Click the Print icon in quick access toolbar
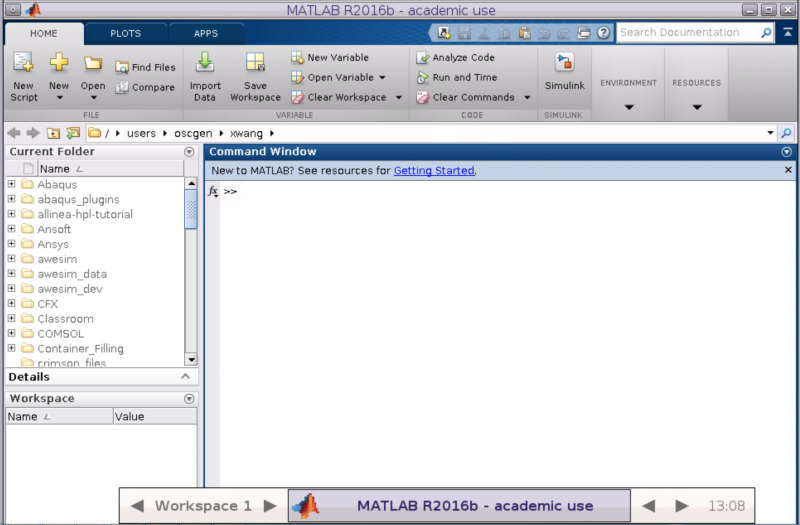The image size is (800, 525). tap(584, 33)
